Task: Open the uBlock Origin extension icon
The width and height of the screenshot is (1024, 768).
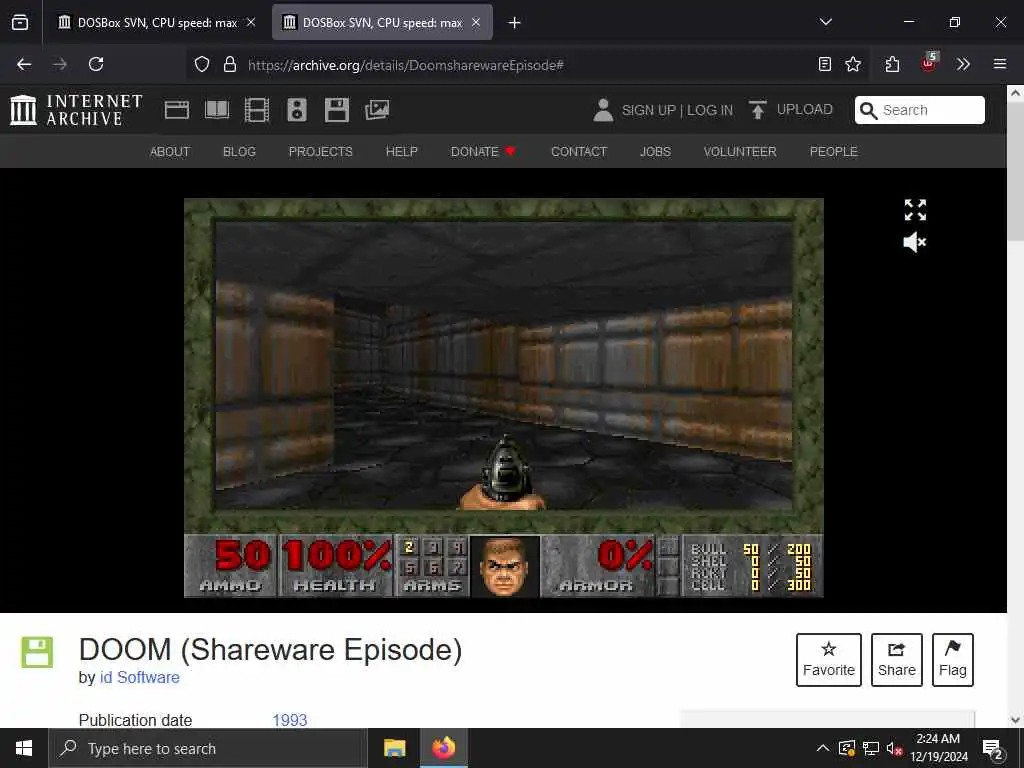Action: click(x=928, y=63)
